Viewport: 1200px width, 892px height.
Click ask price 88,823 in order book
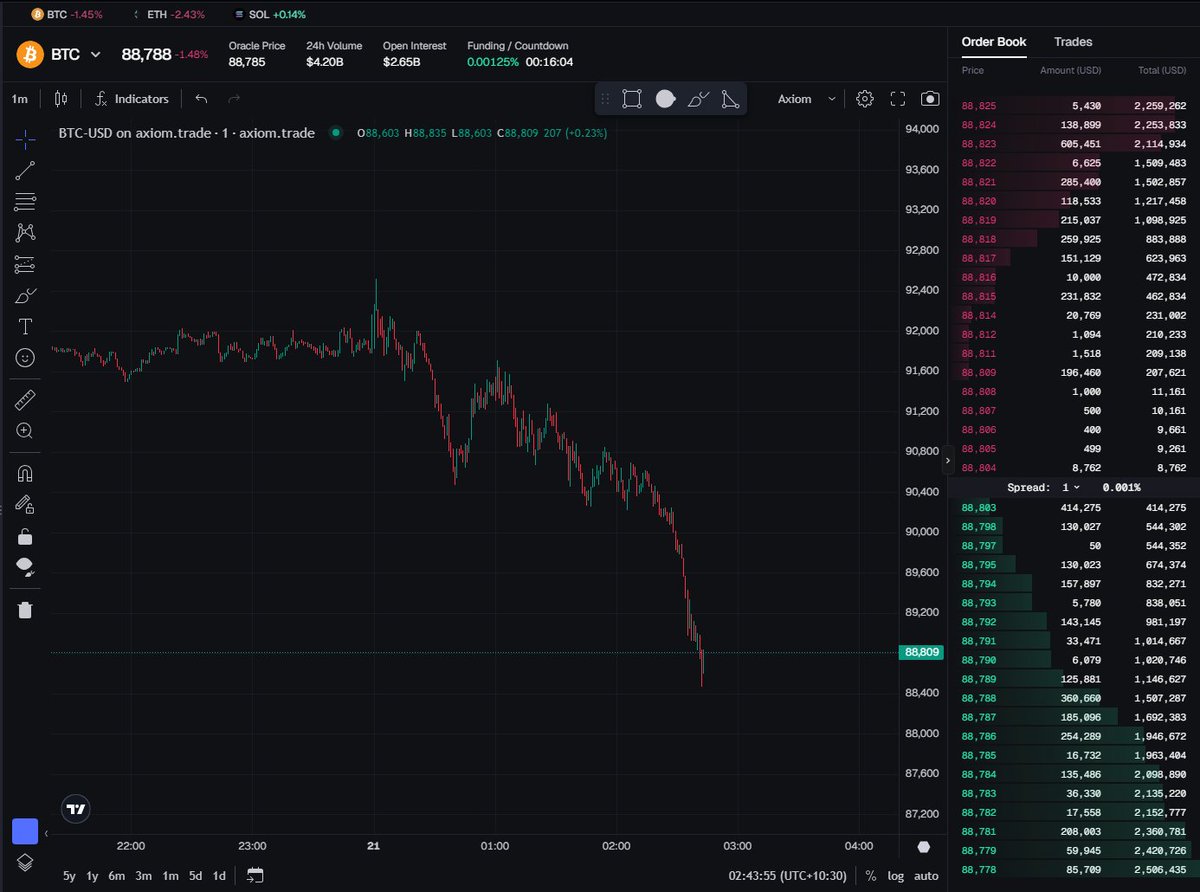(x=979, y=143)
